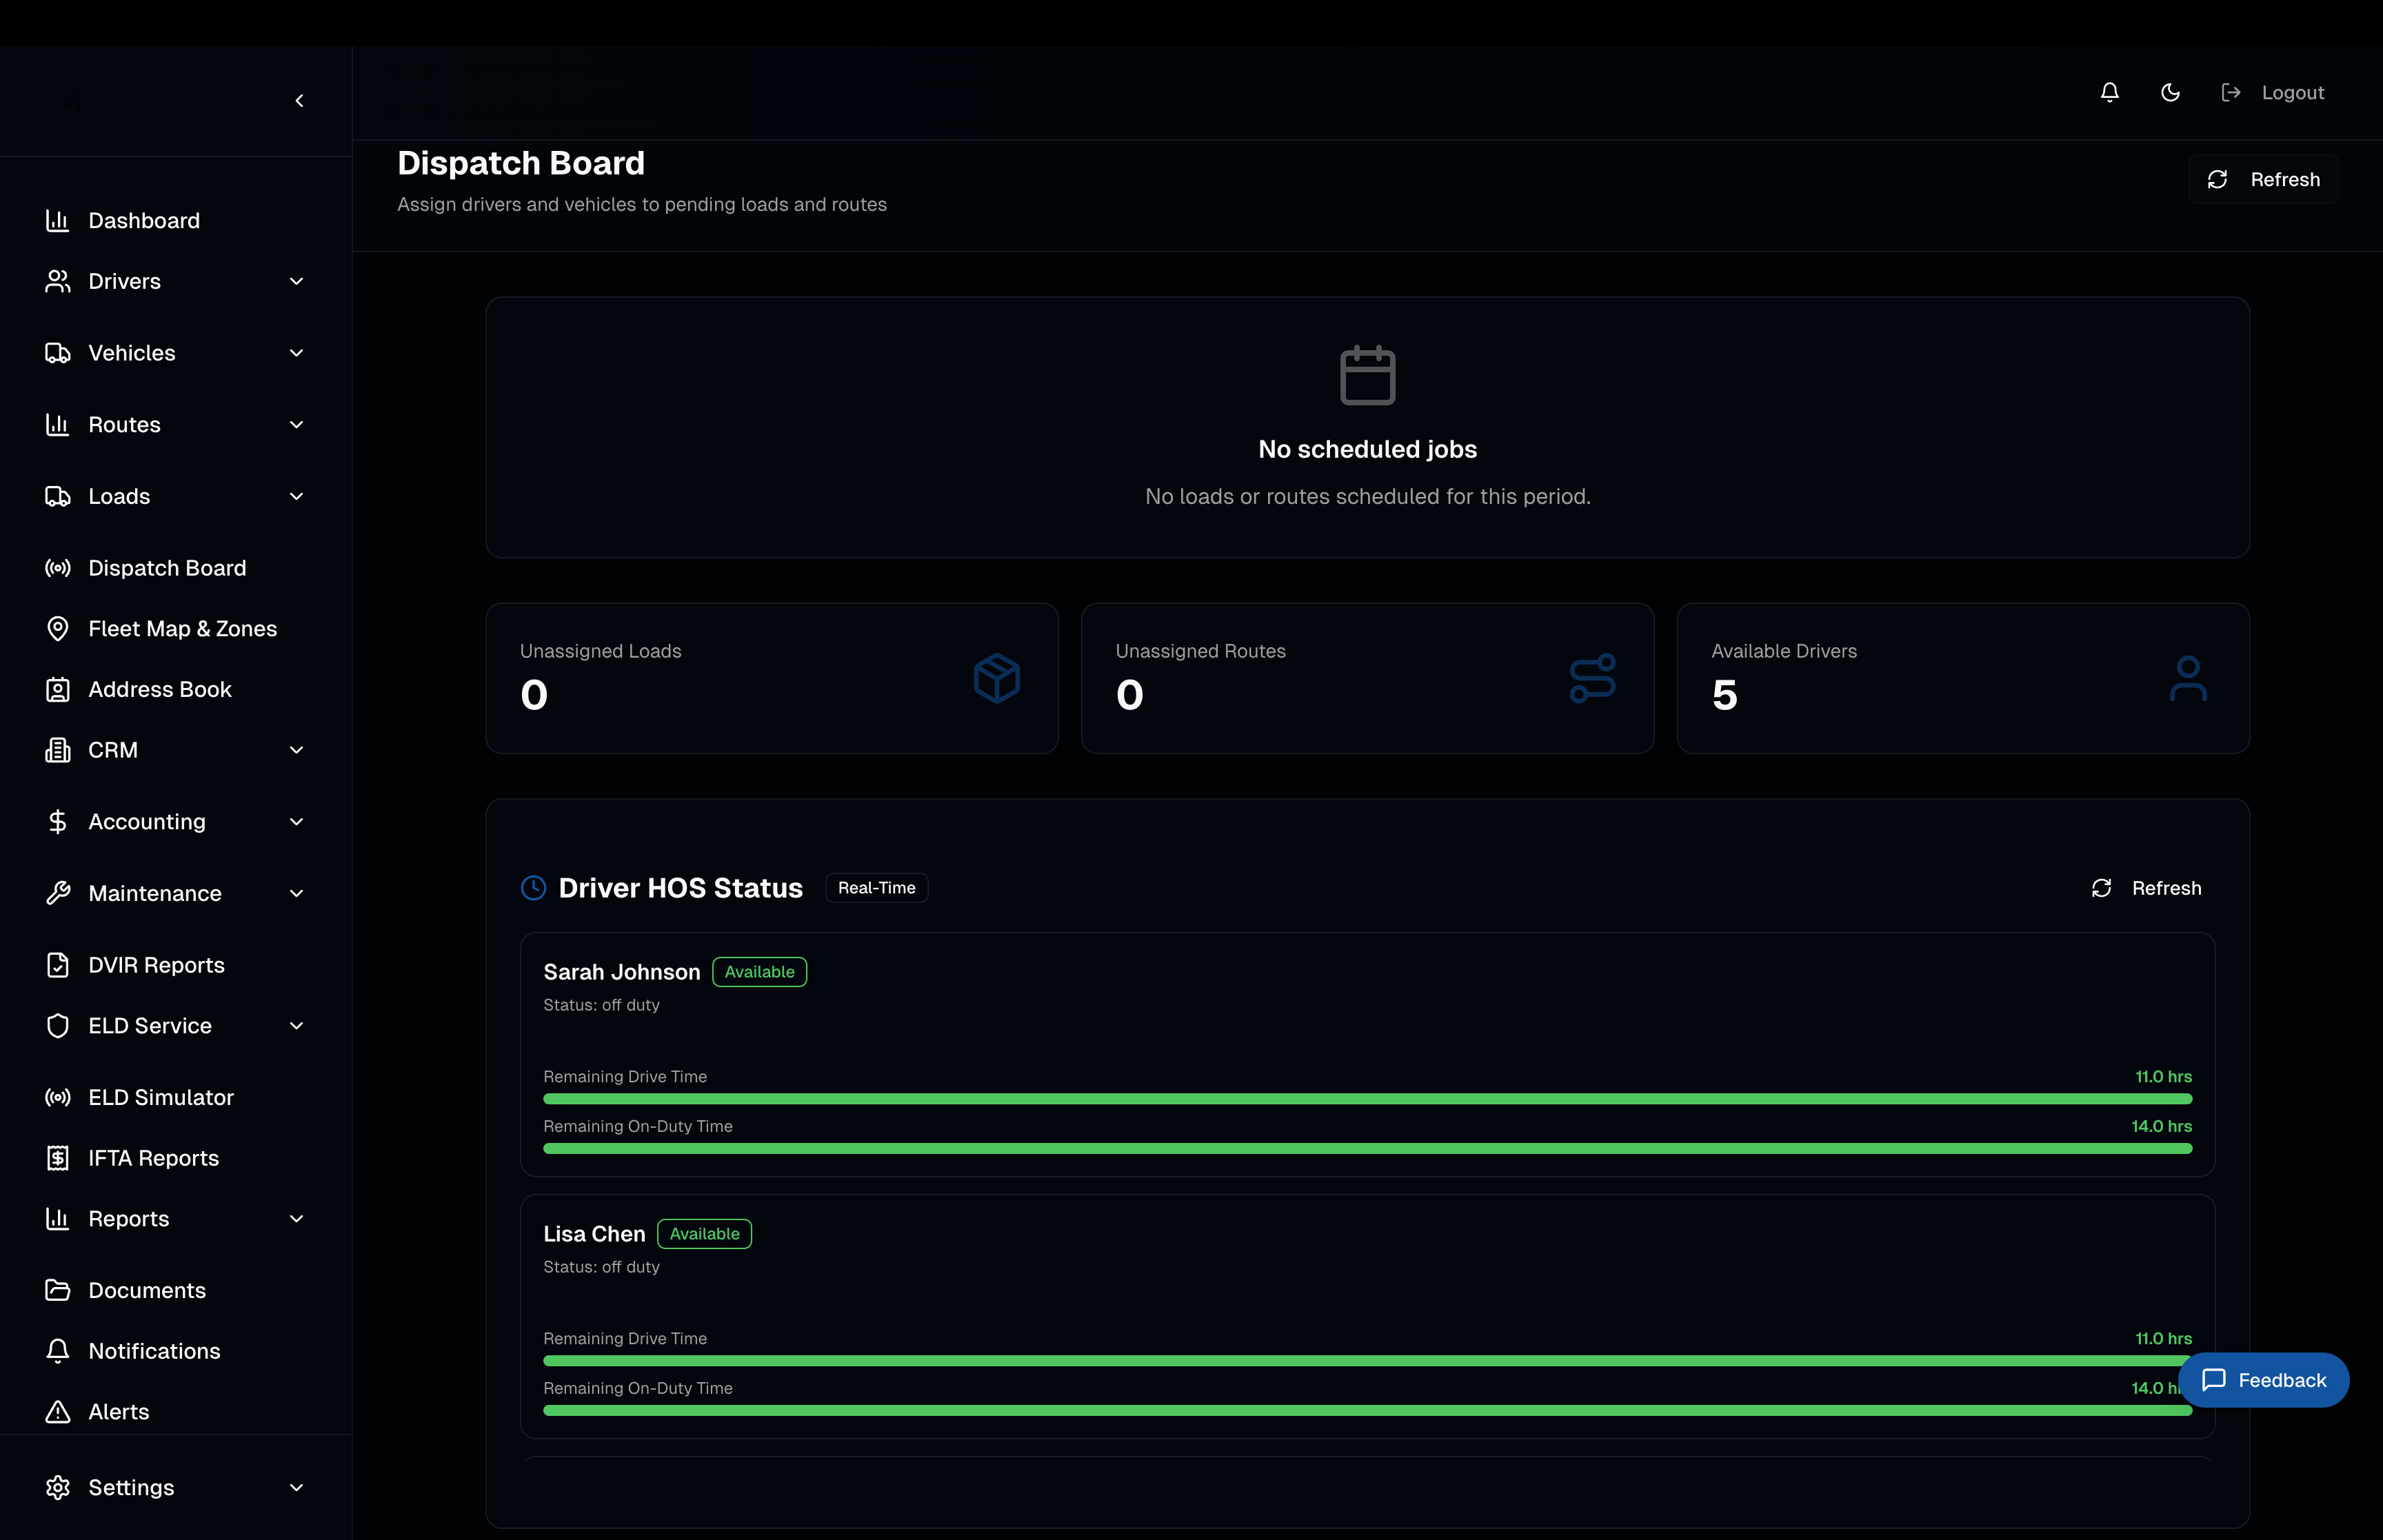
Task: Click the calendar icon above No scheduled jobs
Action: tap(1367, 376)
